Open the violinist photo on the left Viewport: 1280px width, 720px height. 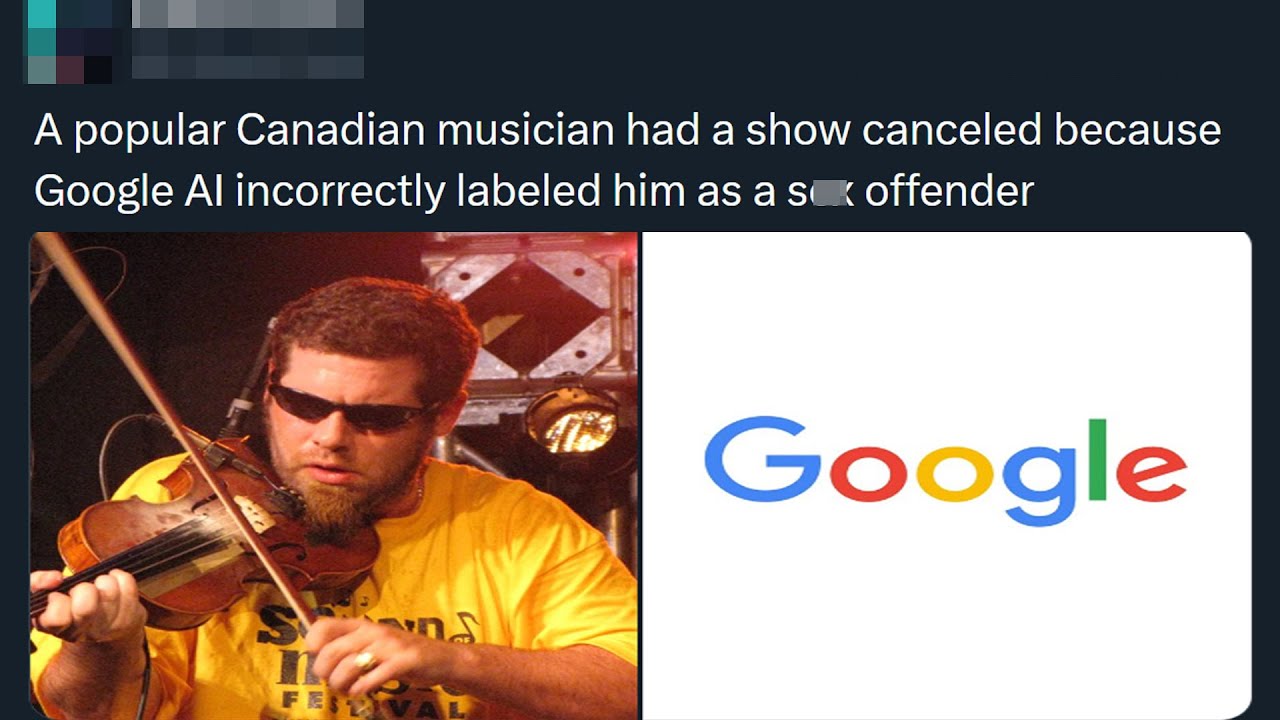click(x=334, y=476)
